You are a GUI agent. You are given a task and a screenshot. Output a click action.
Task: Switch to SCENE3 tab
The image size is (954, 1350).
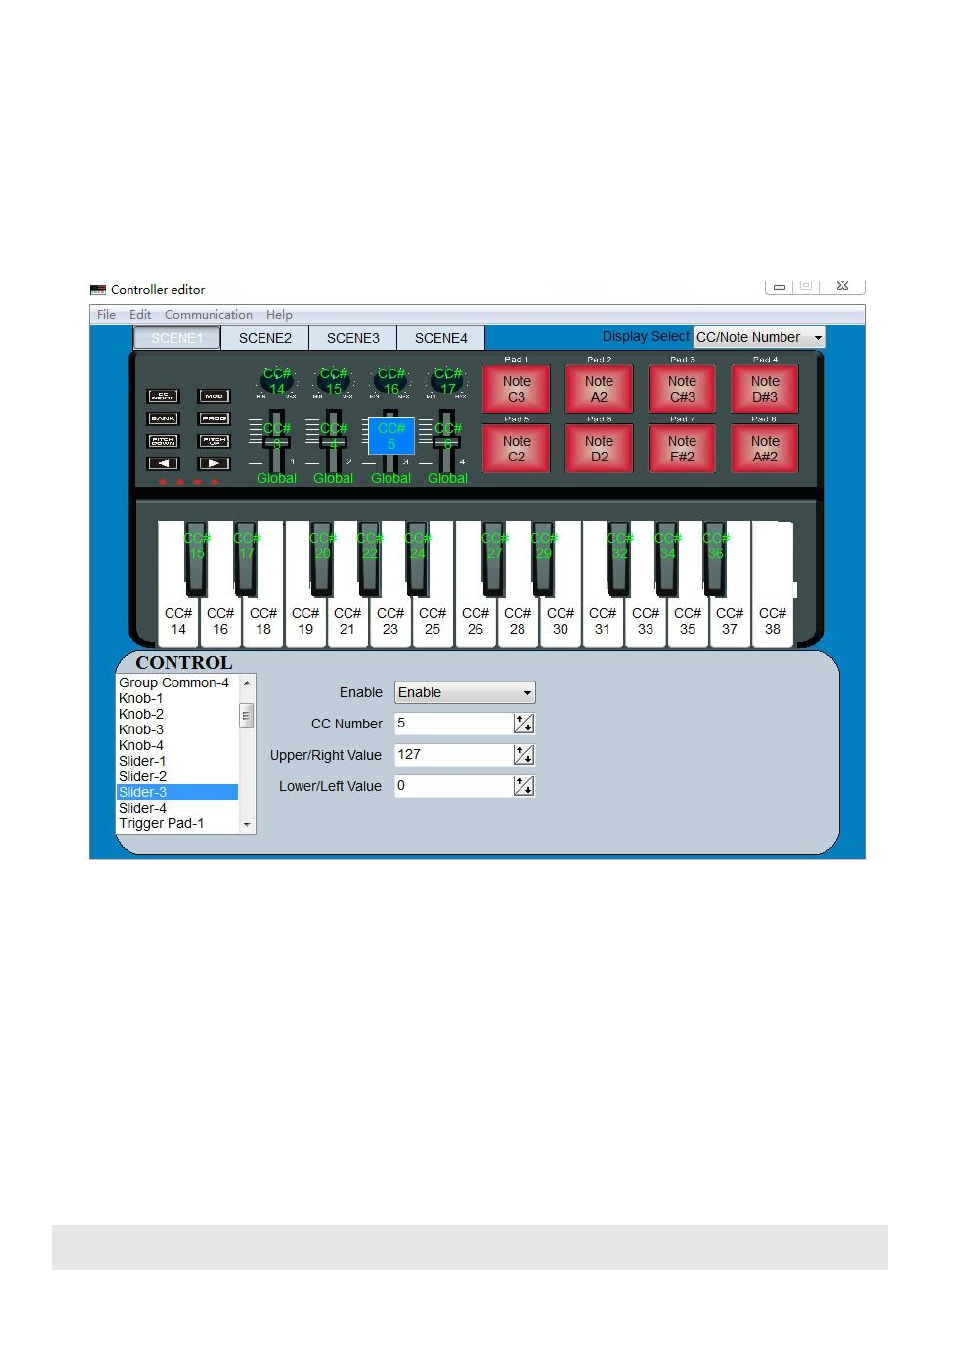pos(353,338)
